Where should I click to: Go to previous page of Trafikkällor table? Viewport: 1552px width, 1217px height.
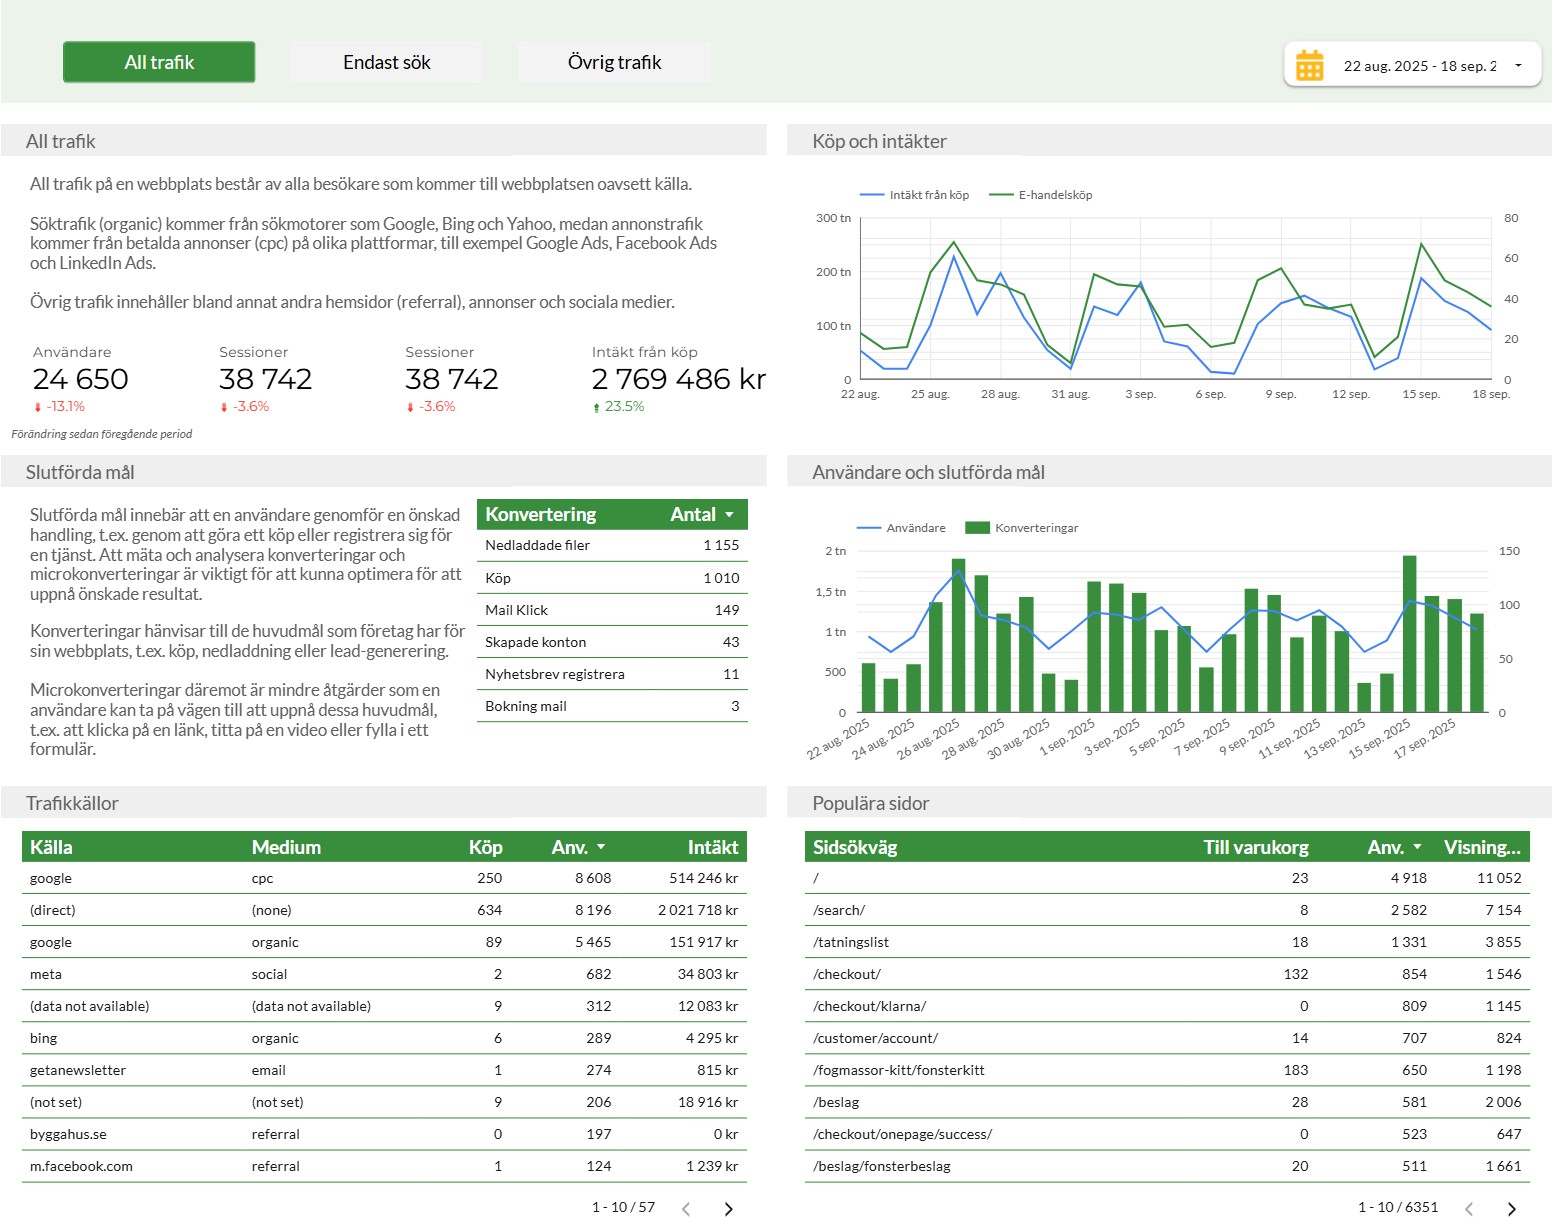coord(686,1208)
